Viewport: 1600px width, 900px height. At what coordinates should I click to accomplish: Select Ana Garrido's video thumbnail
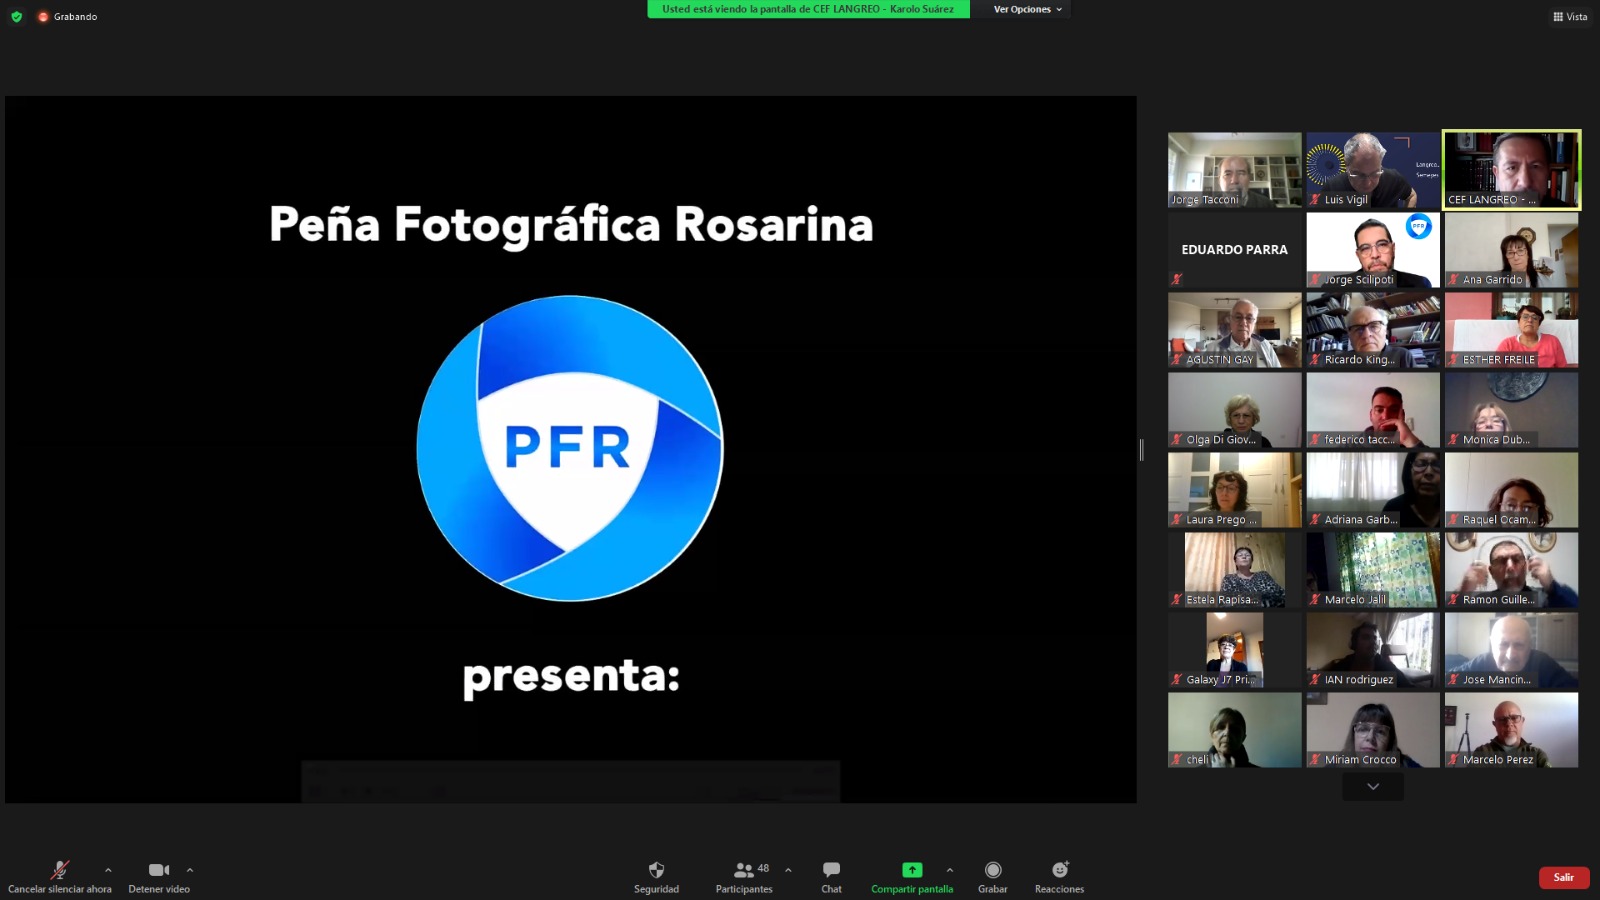pos(1511,250)
